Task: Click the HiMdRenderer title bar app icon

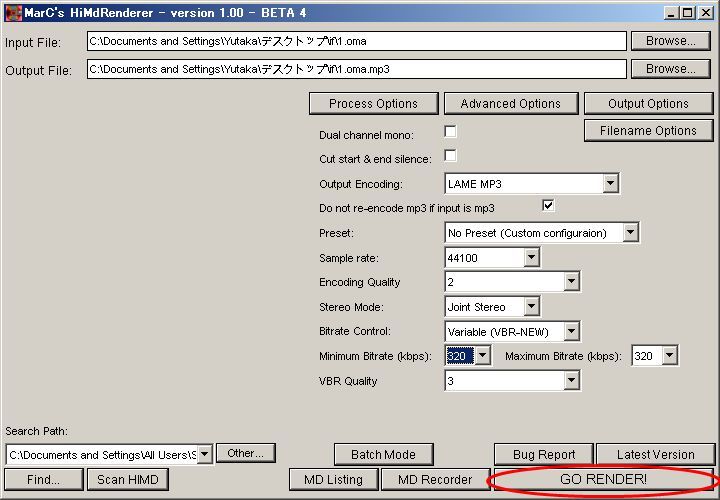Action: (x=13, y=13)
